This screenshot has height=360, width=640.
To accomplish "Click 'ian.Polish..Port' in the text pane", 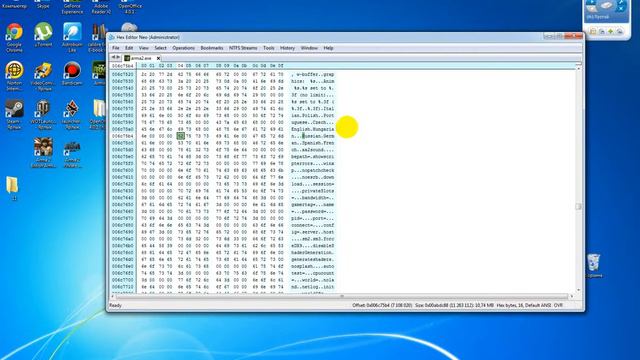I will [313, 116].
